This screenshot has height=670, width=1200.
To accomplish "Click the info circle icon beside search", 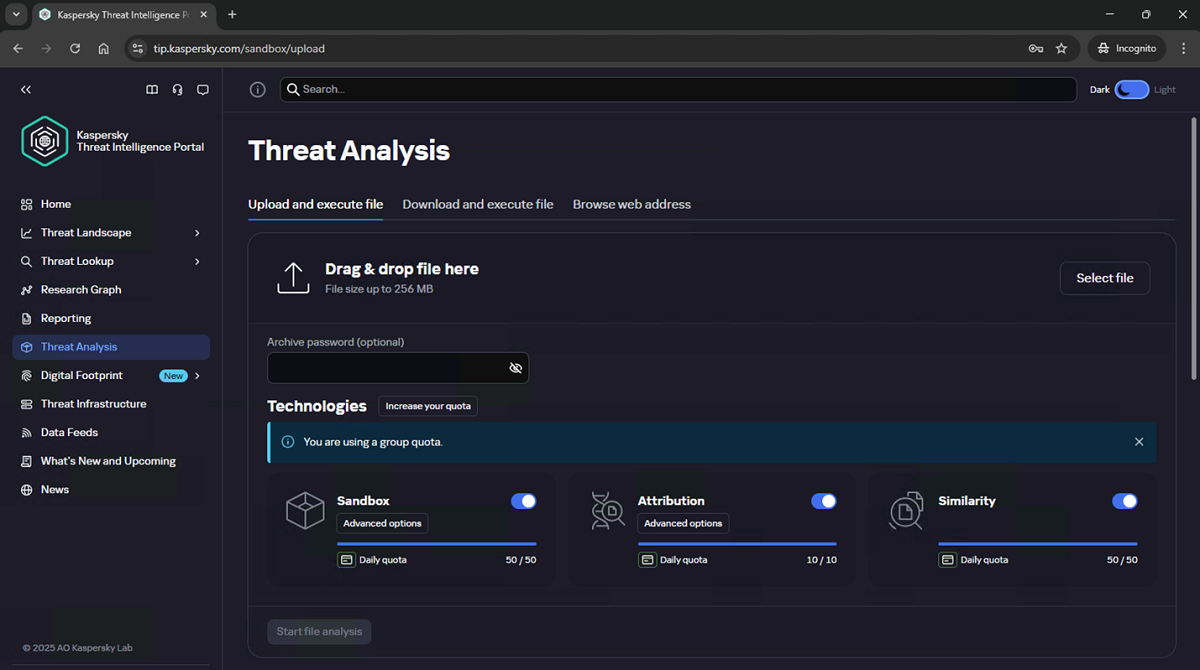I will coord(257,89).
